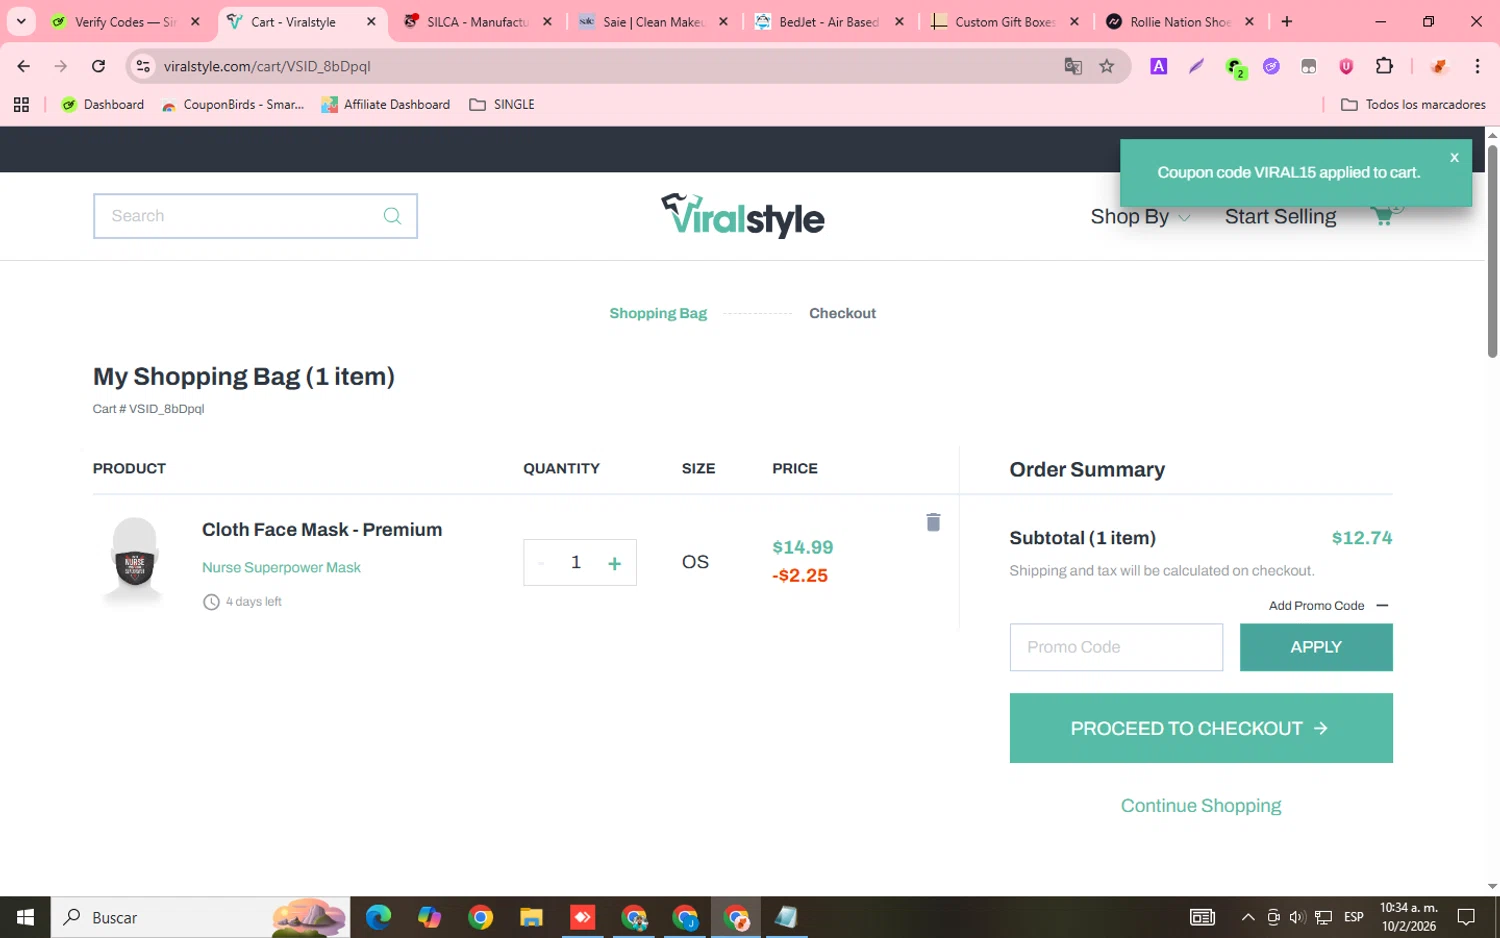Click the taskbar Buscar search box
Screen dimensions: 1500x938
coord(200,917)
